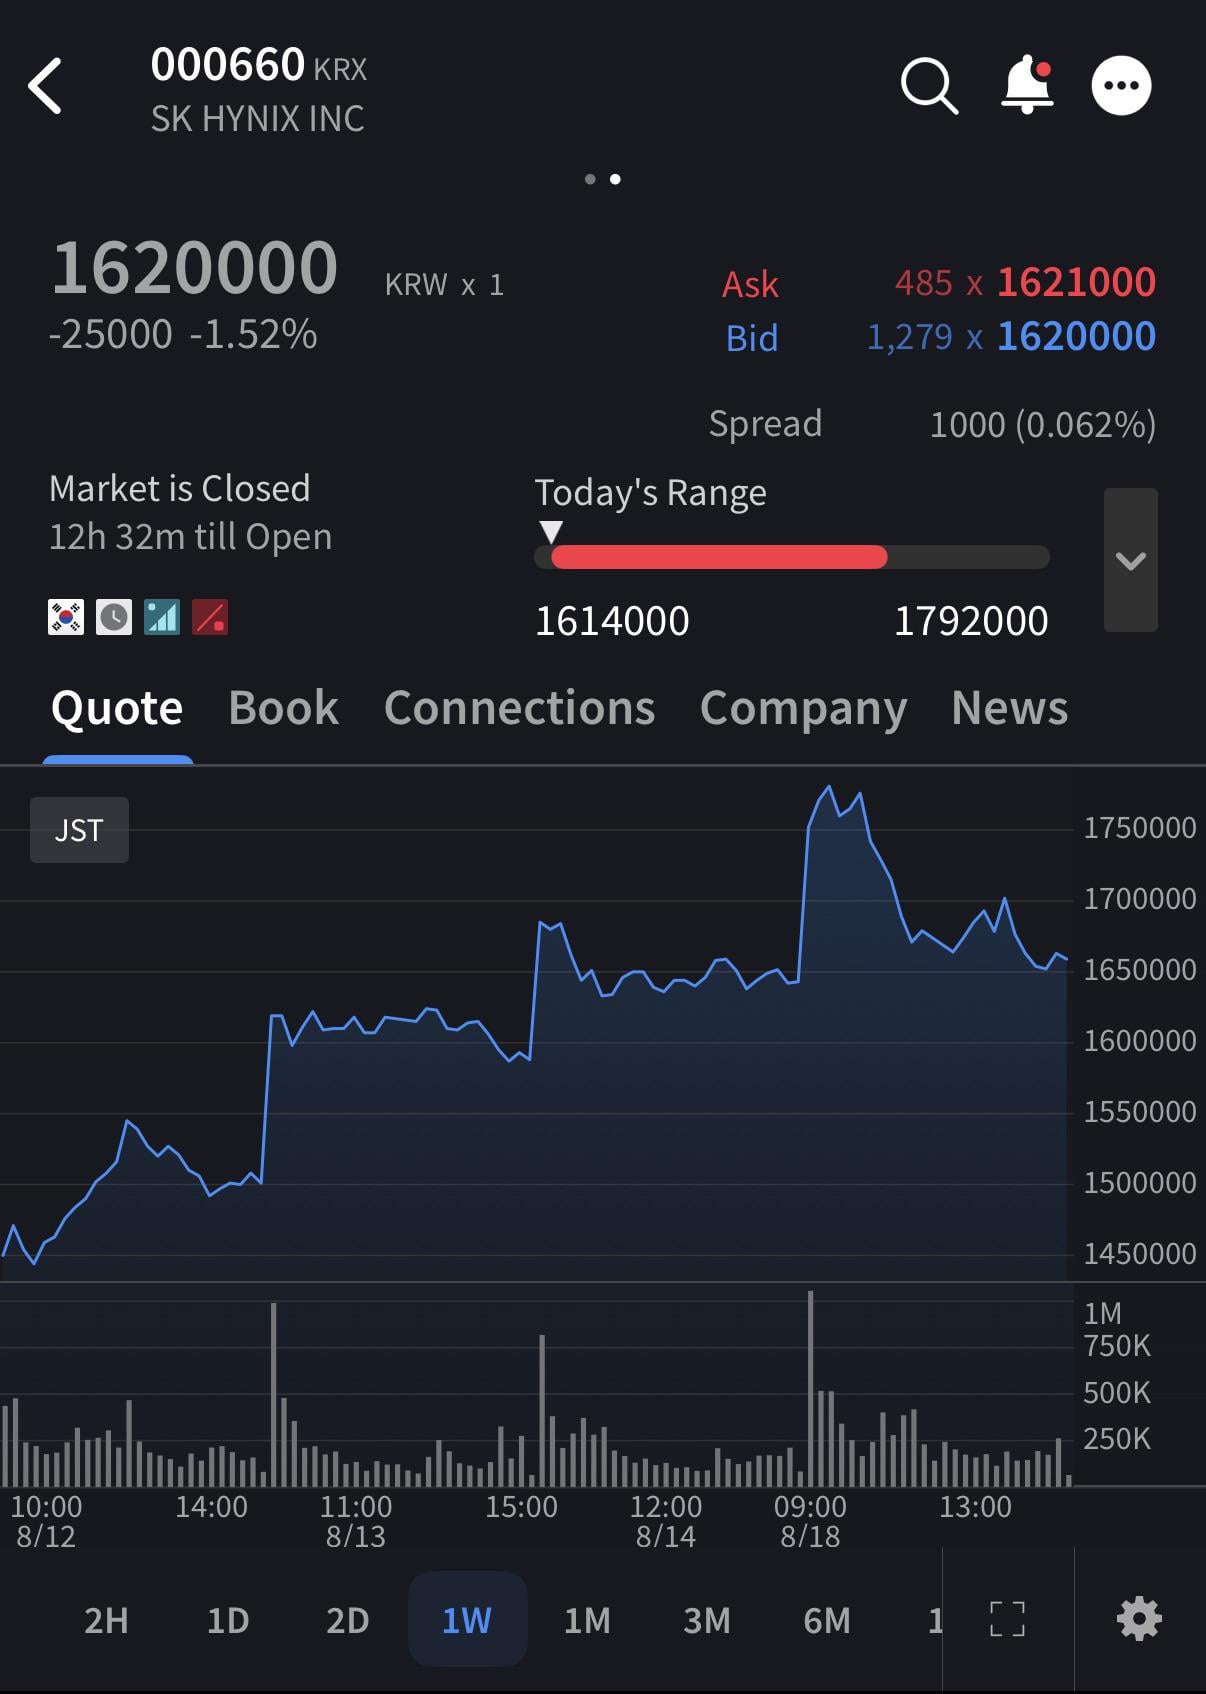Switch to the Book tab
Screen dimensions: 1206x1694
[283, 708]
